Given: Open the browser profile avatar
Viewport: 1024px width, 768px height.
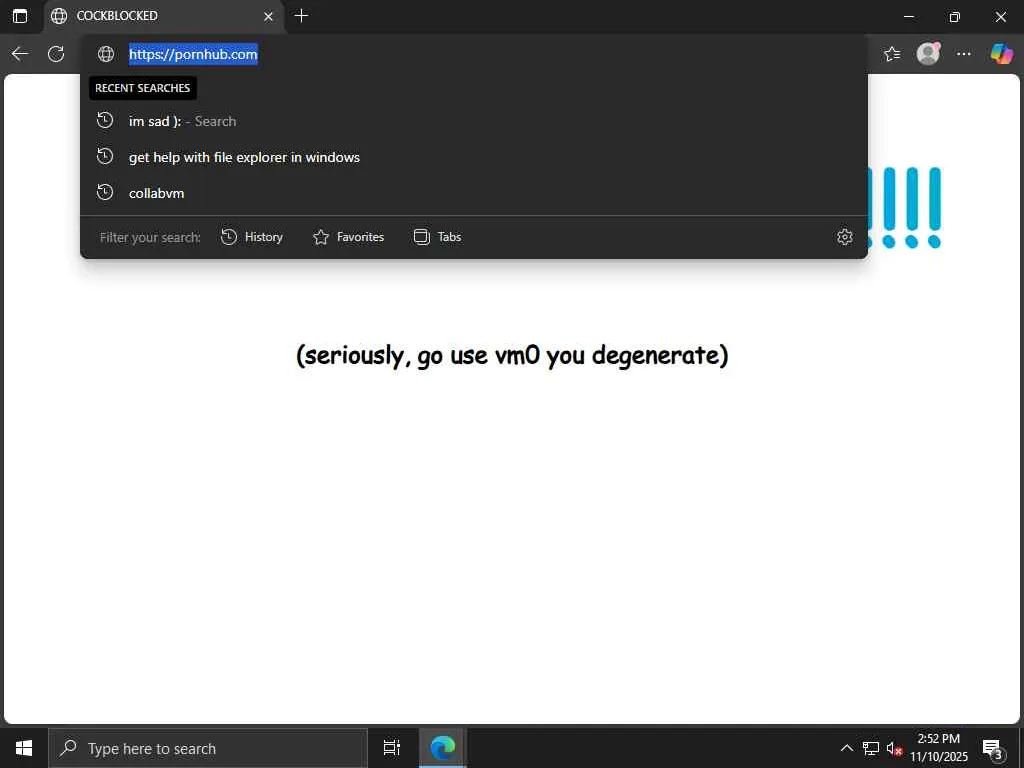Looking at the screenshot, I should (928, 54).
